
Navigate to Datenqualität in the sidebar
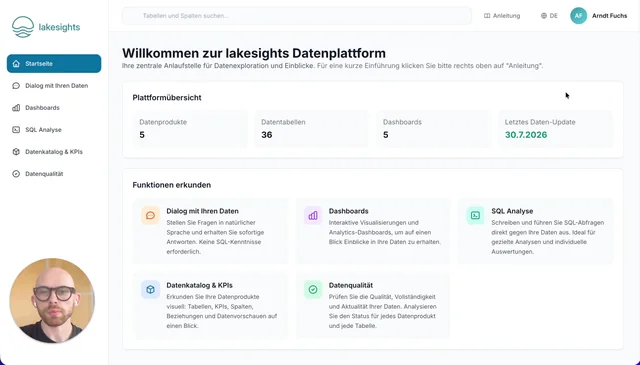point(54,174)
